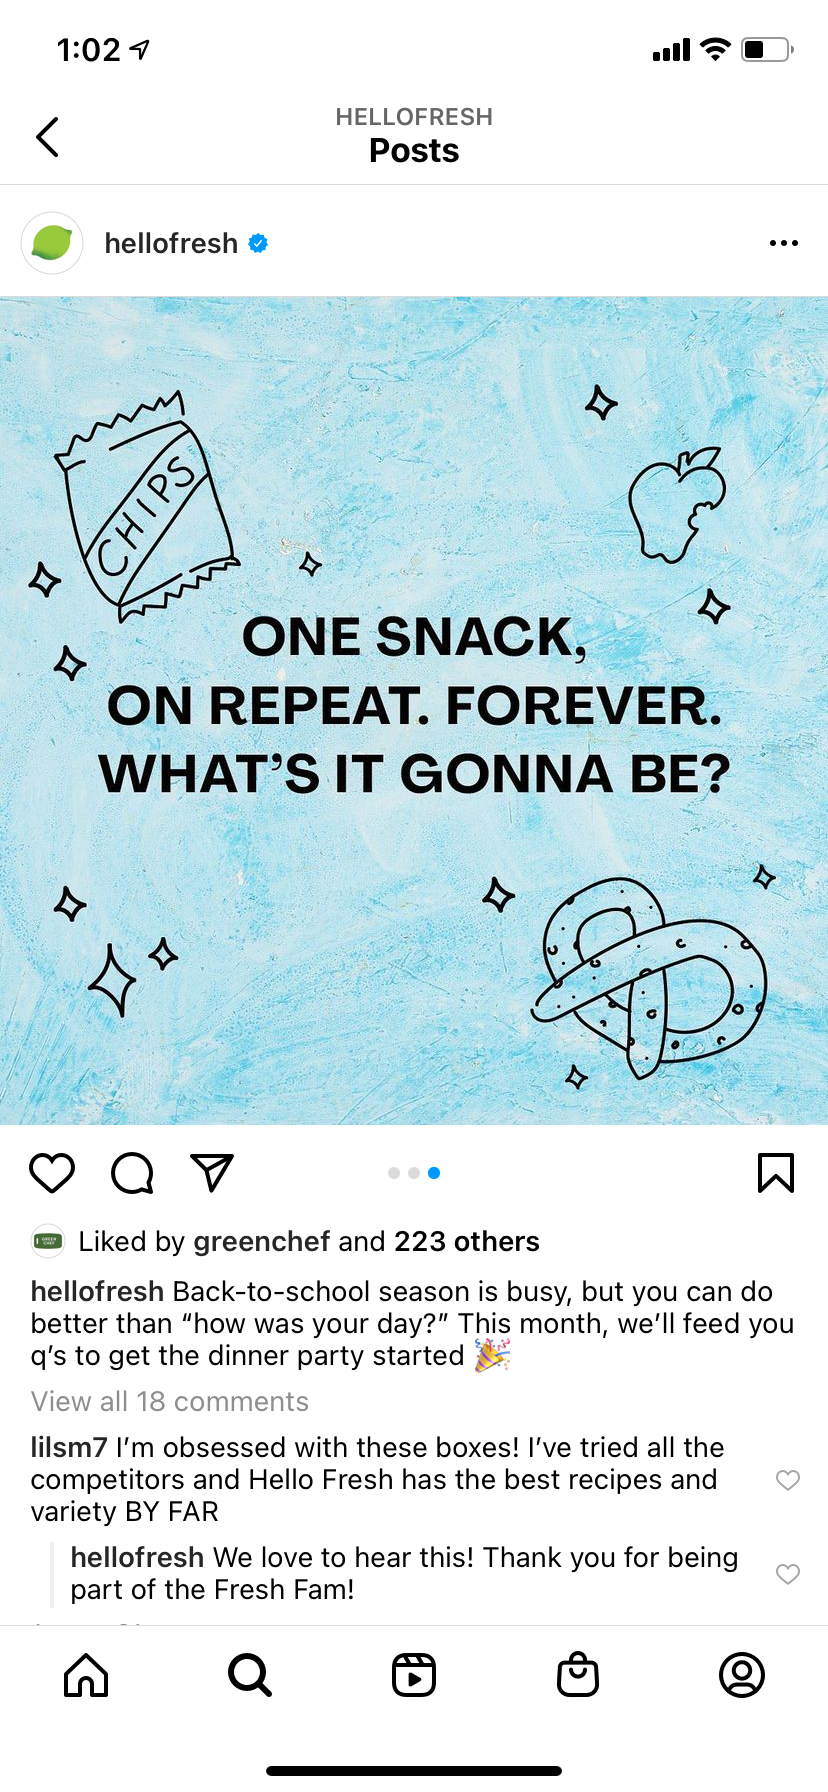Go to Home tab
828x1792 pixels.
86,1675
